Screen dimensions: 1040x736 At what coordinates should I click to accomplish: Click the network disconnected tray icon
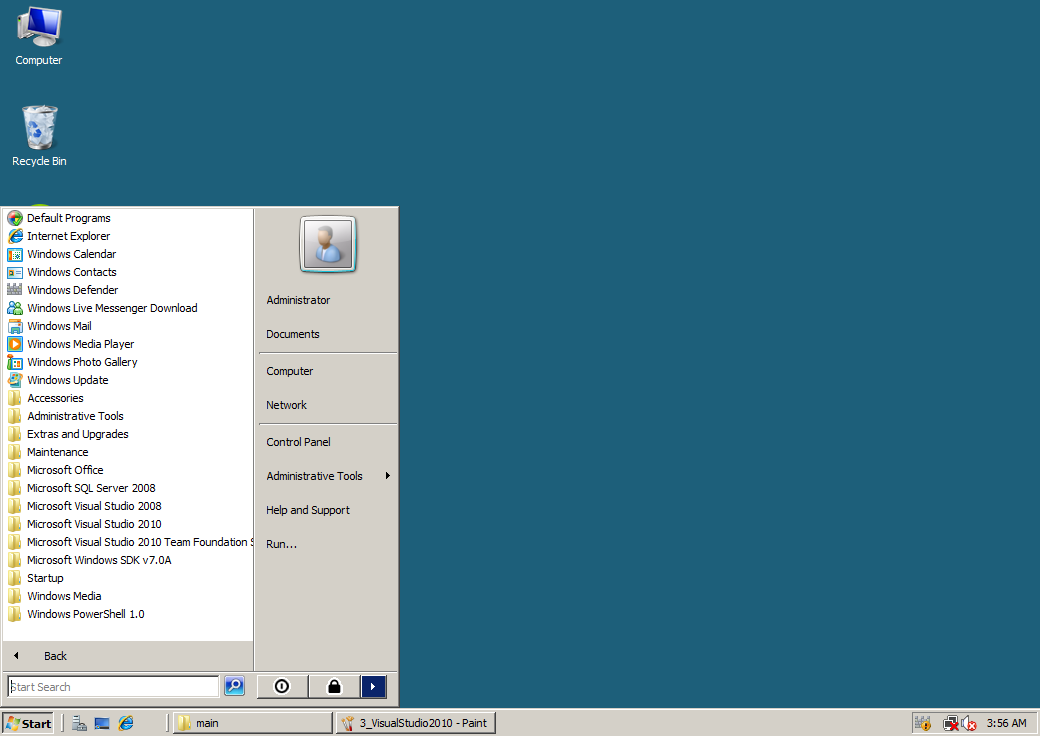(951, 723)
